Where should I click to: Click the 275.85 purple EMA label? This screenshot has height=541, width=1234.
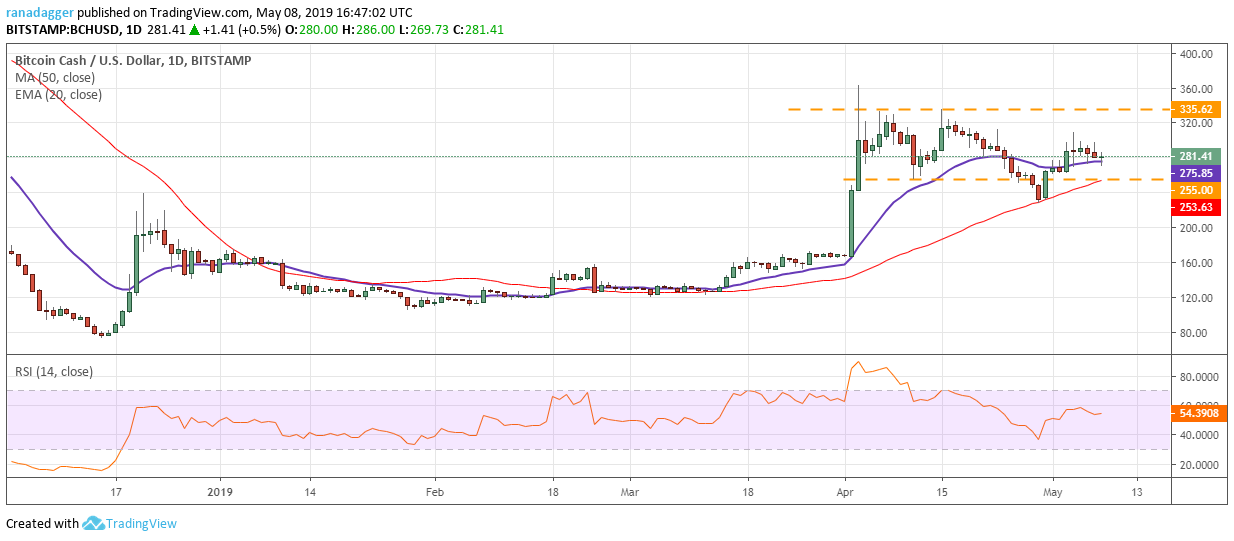1194,173
